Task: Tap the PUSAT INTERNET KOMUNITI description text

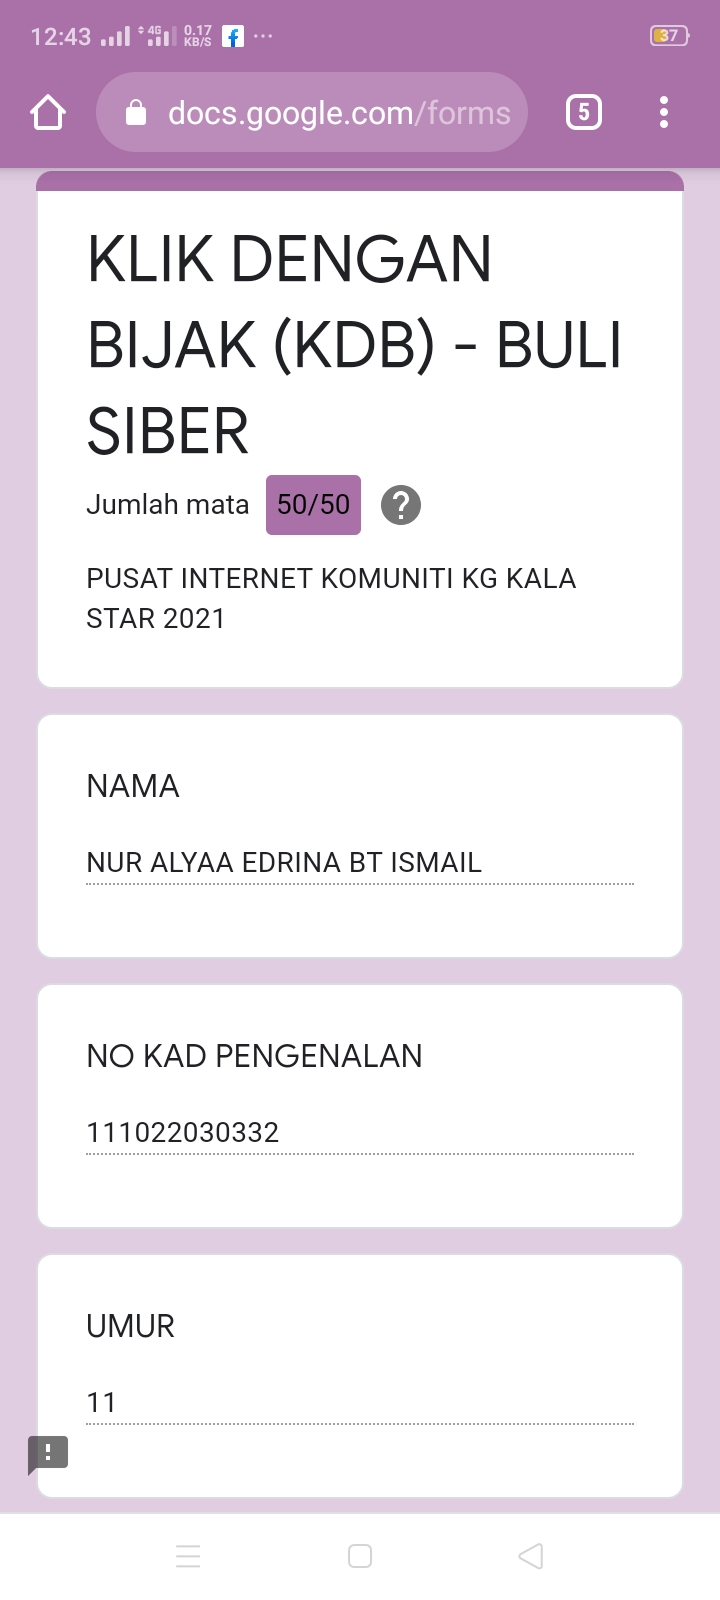Action: [x=331, y=598]
